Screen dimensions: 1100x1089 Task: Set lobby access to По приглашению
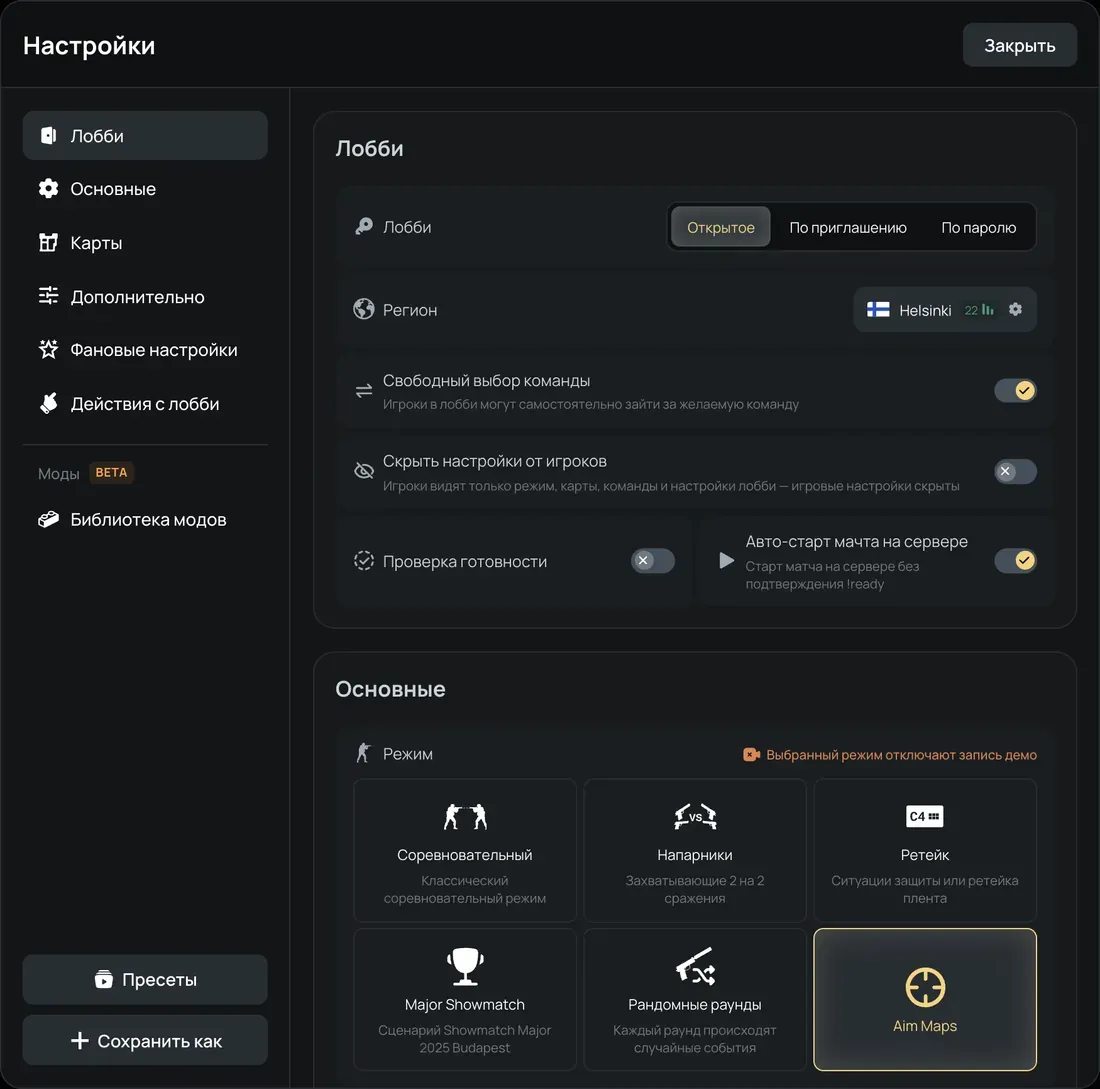pos(847,227)
